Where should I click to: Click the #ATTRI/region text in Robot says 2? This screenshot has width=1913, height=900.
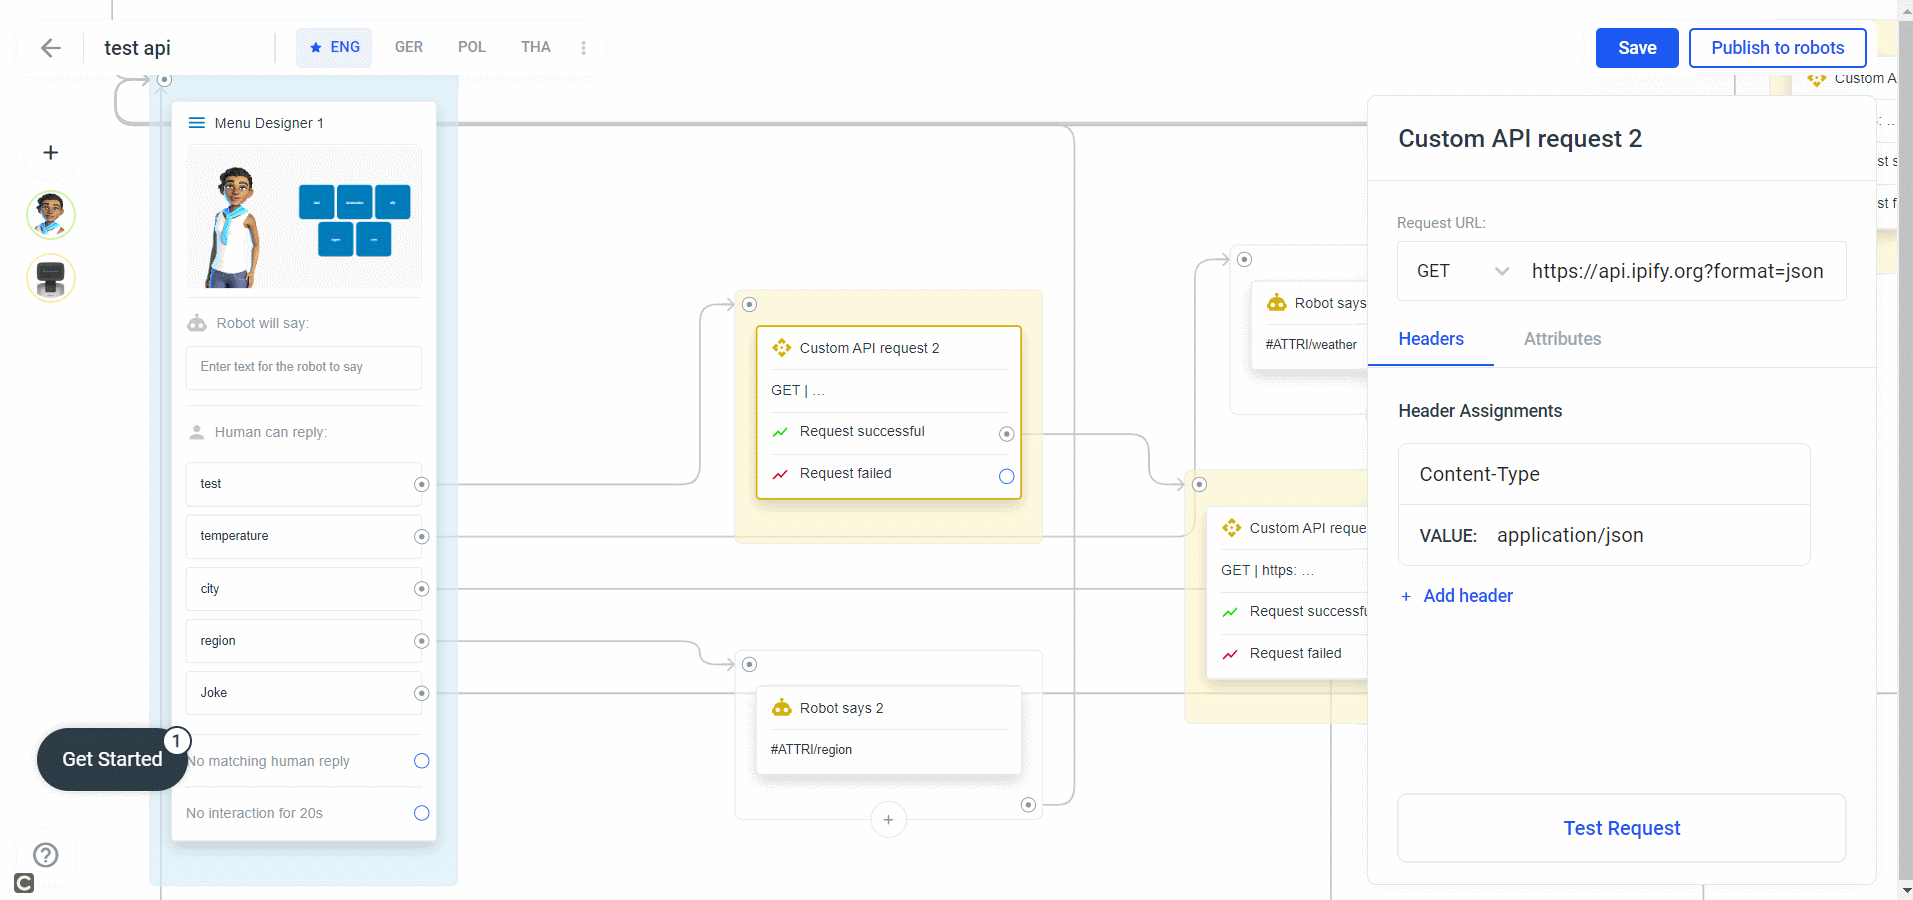(x=811, y=750)
